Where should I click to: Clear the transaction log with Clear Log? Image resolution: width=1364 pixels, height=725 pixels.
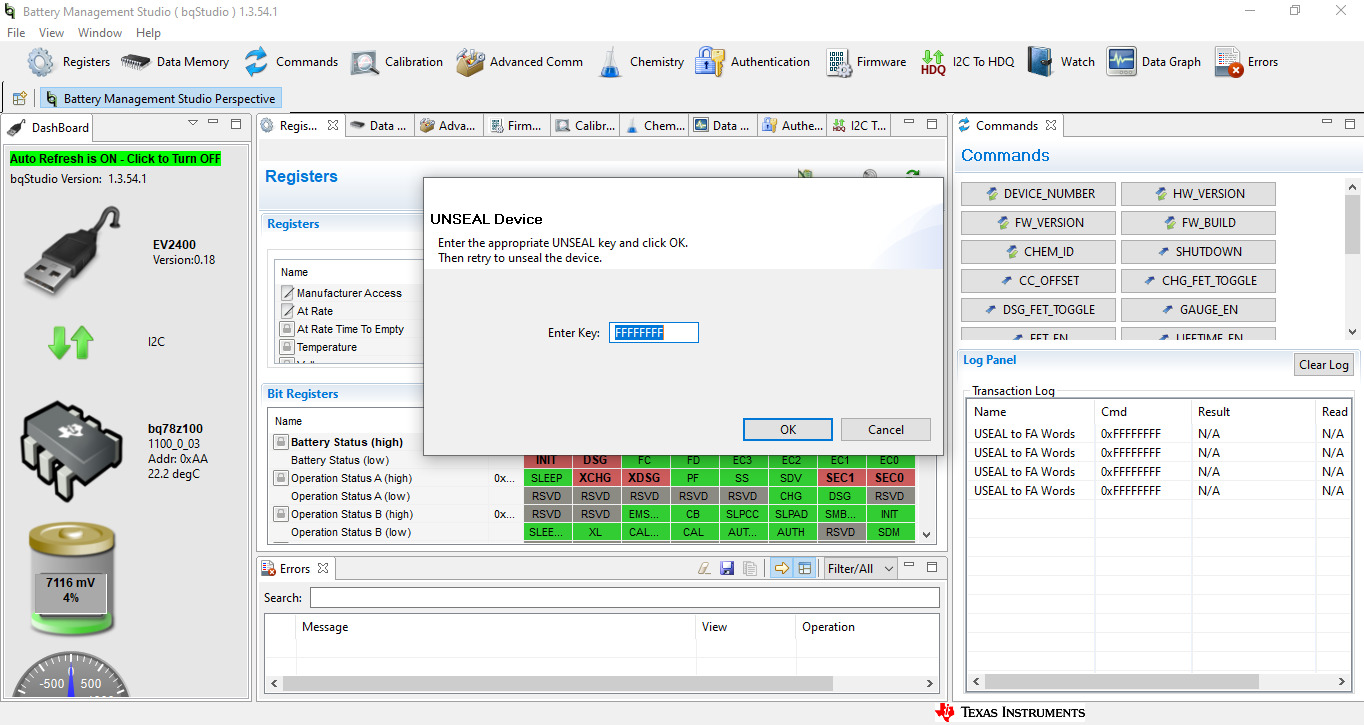[1324, 365]
